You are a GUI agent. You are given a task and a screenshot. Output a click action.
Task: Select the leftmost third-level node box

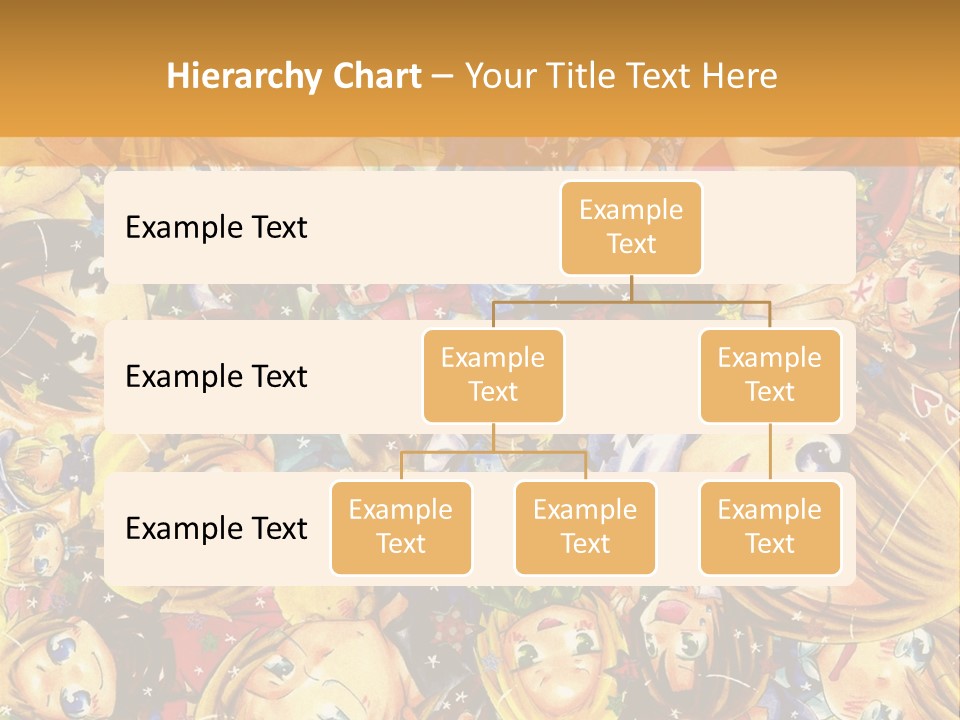pos(401,528)
